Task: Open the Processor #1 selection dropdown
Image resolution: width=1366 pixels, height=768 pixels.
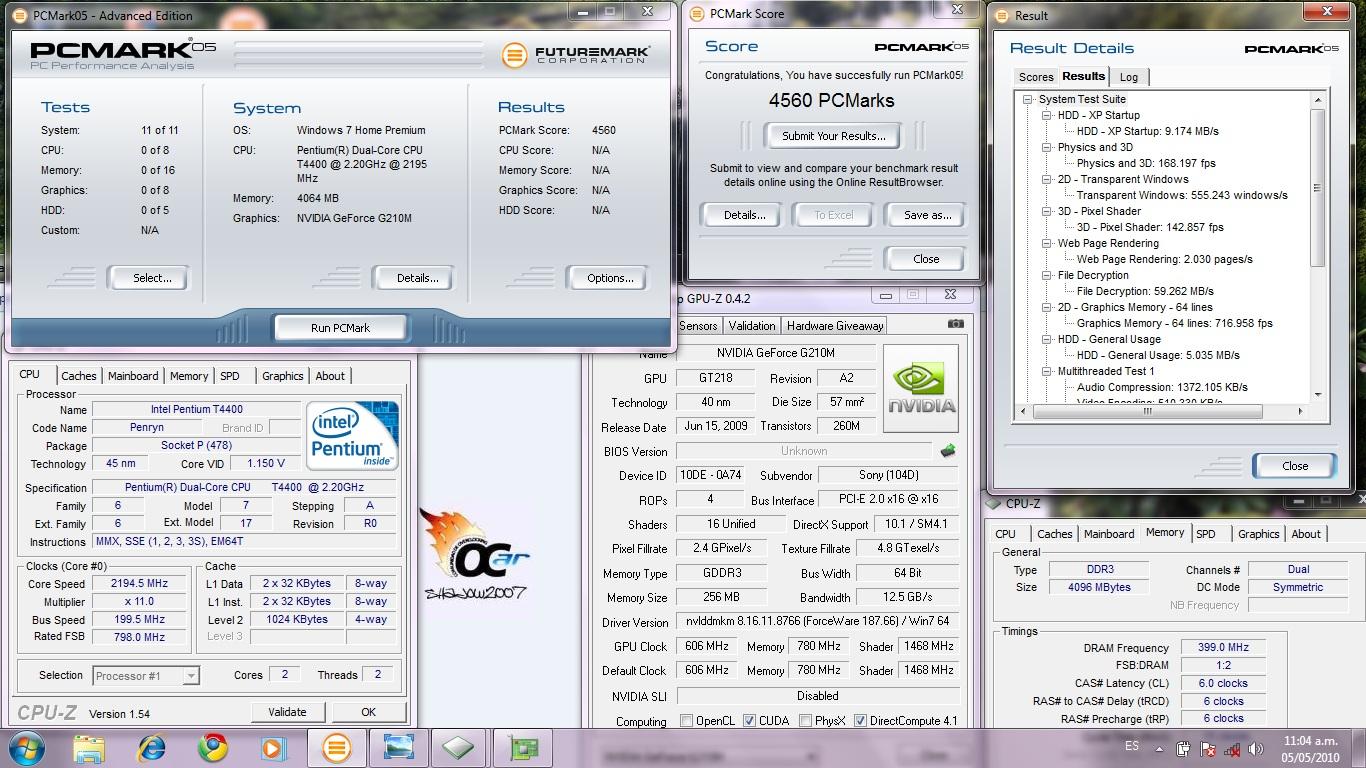Action: coord(146,676)
